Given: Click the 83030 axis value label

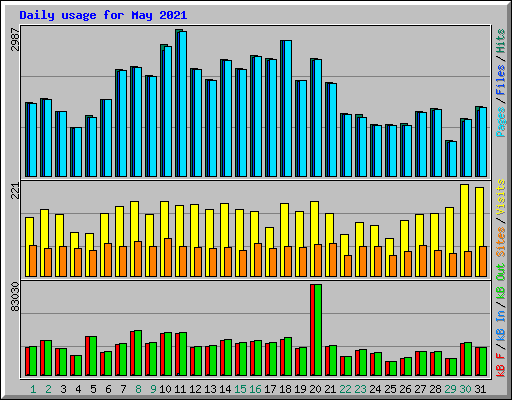Looking at the screenshot, I should 15,297.
